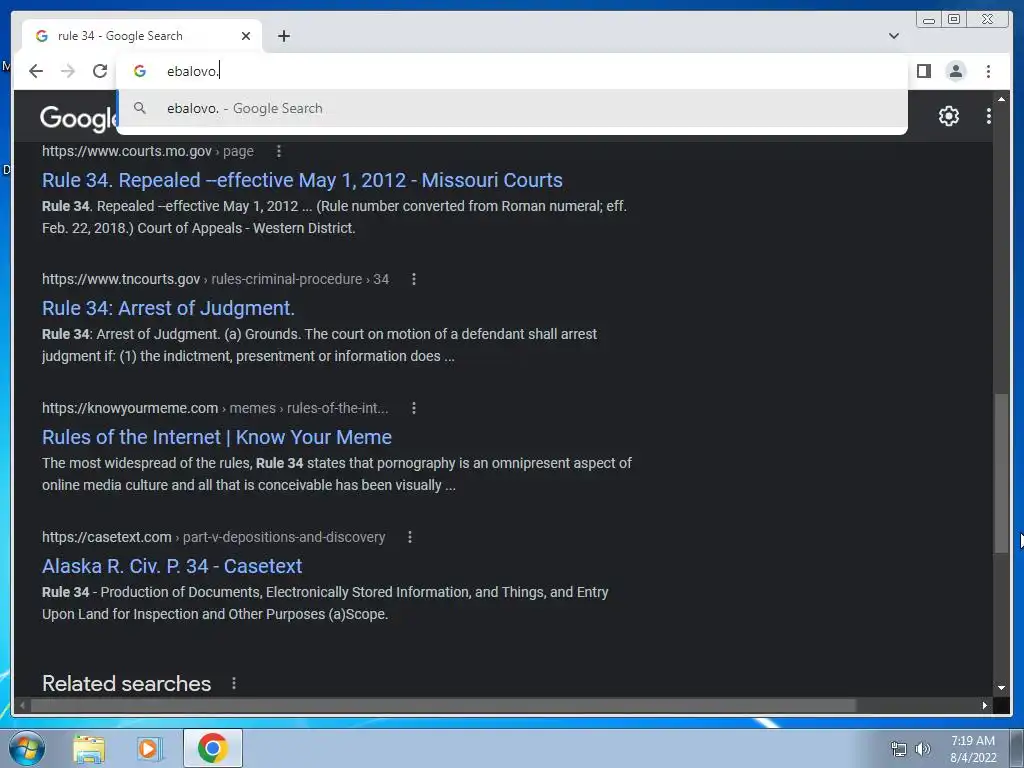Open more options for knowyourmeme.com result
This screenshot has width=1024, height=768.
[x=413, y=408]
